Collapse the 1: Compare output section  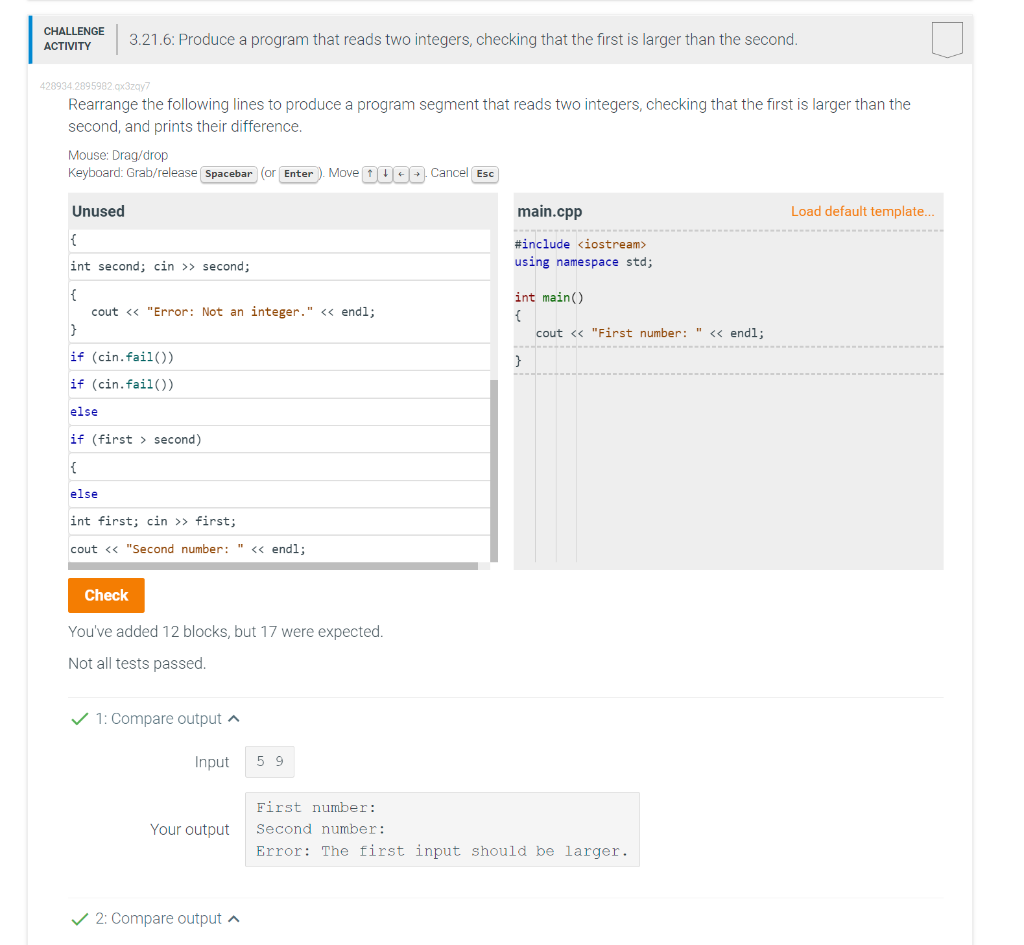click(x=234, y=718)
